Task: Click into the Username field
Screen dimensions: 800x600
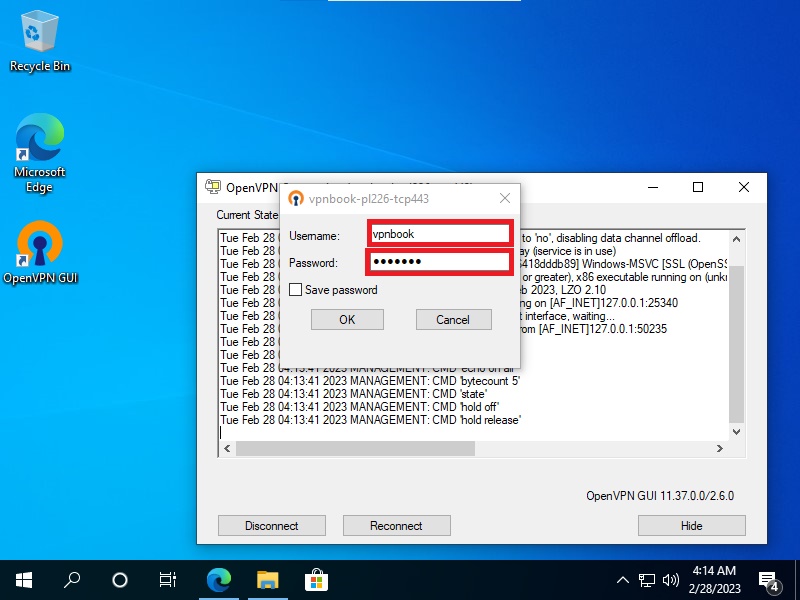Action: pyautogui.click(x=440, y=234)
